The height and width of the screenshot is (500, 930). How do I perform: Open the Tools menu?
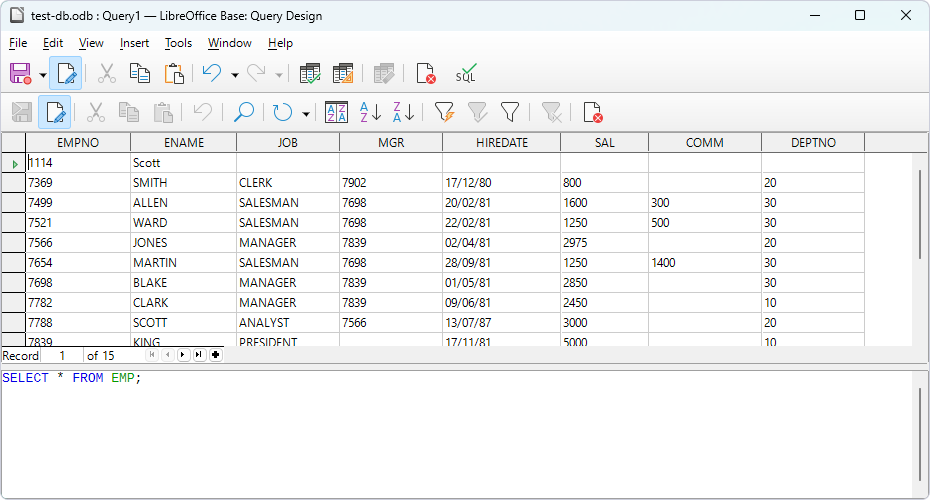point(178,43)
